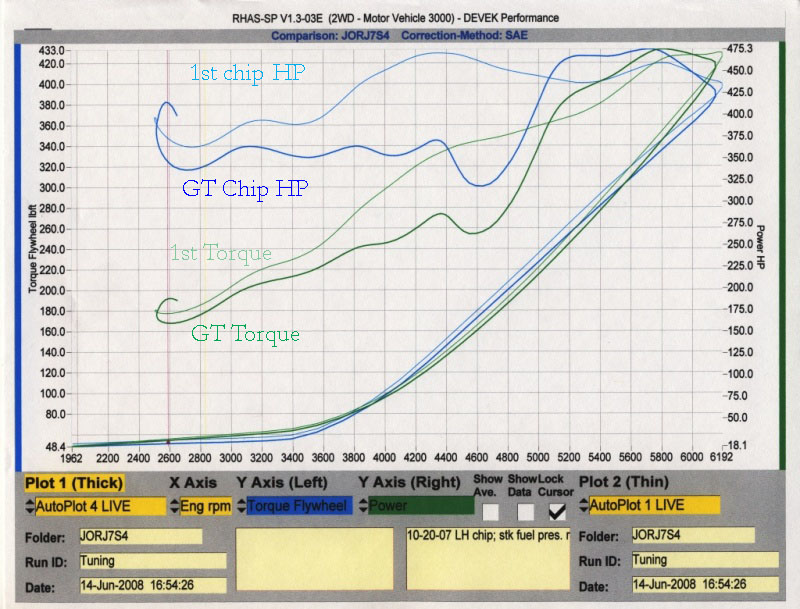800x609 pixels.
Task: Click the Plot 2 Folder field JORJ7S4
Action: click(693, 535)
